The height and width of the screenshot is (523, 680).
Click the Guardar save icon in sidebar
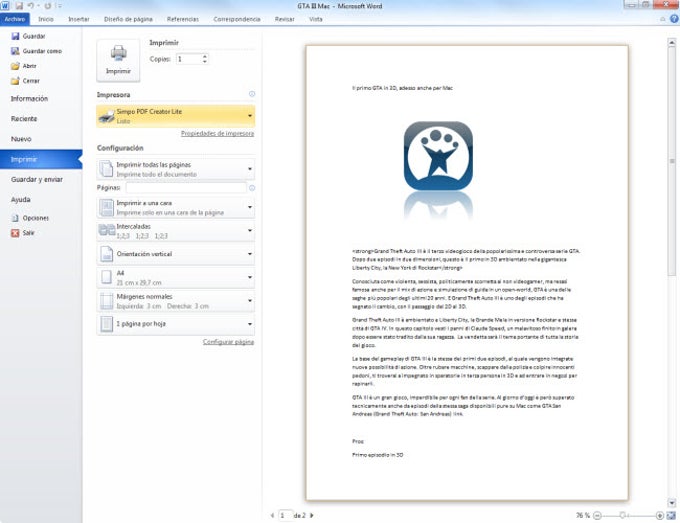(15, 36)
